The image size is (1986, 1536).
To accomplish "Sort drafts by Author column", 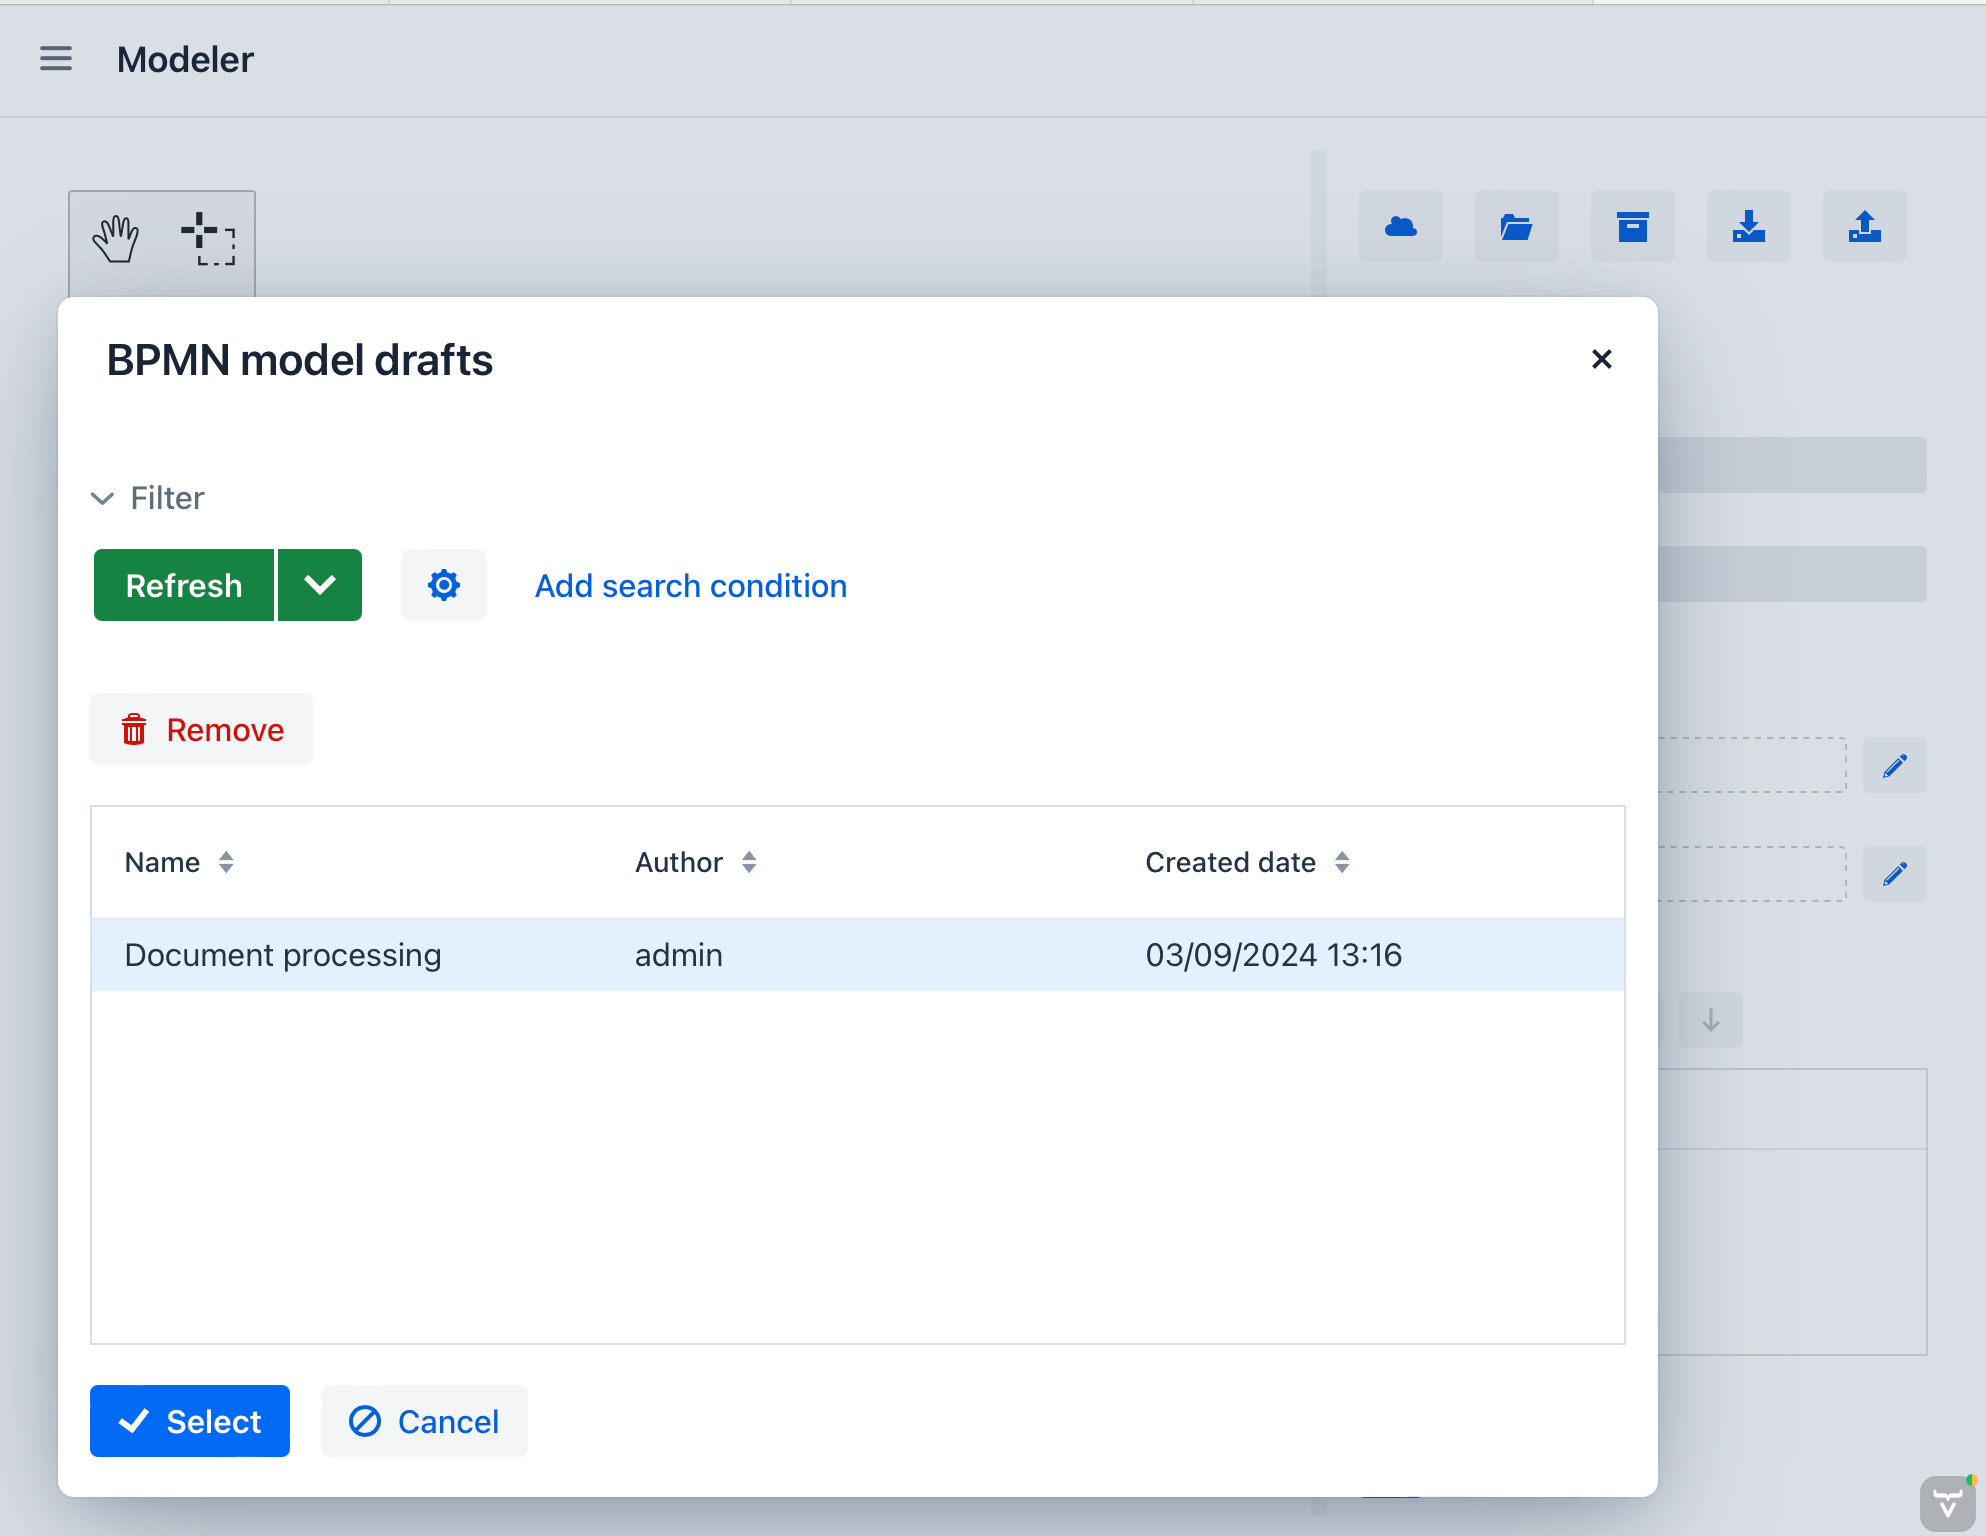I will (749, 862).
